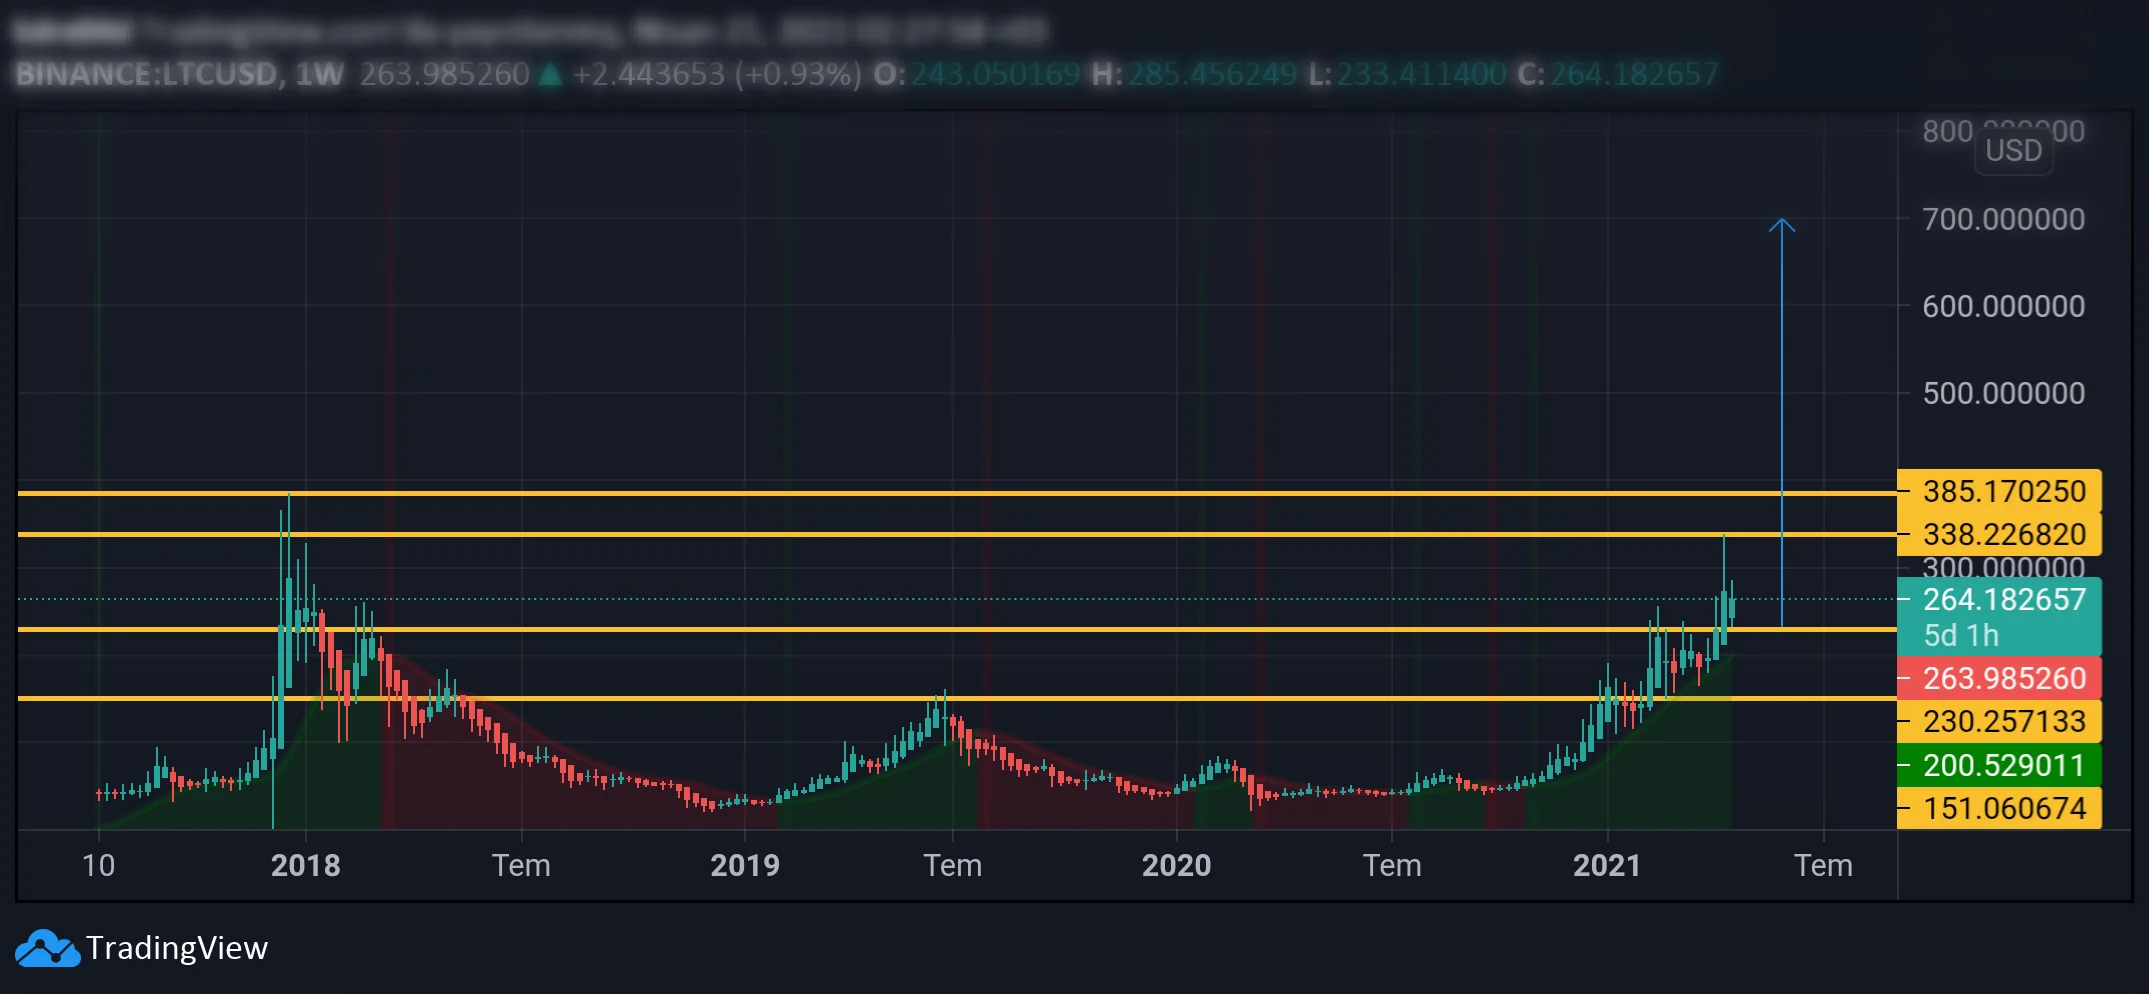This screenshot has width=2149, height=994.
Task: Click the low value 233.411400 in header
Action: point(1421,74)
